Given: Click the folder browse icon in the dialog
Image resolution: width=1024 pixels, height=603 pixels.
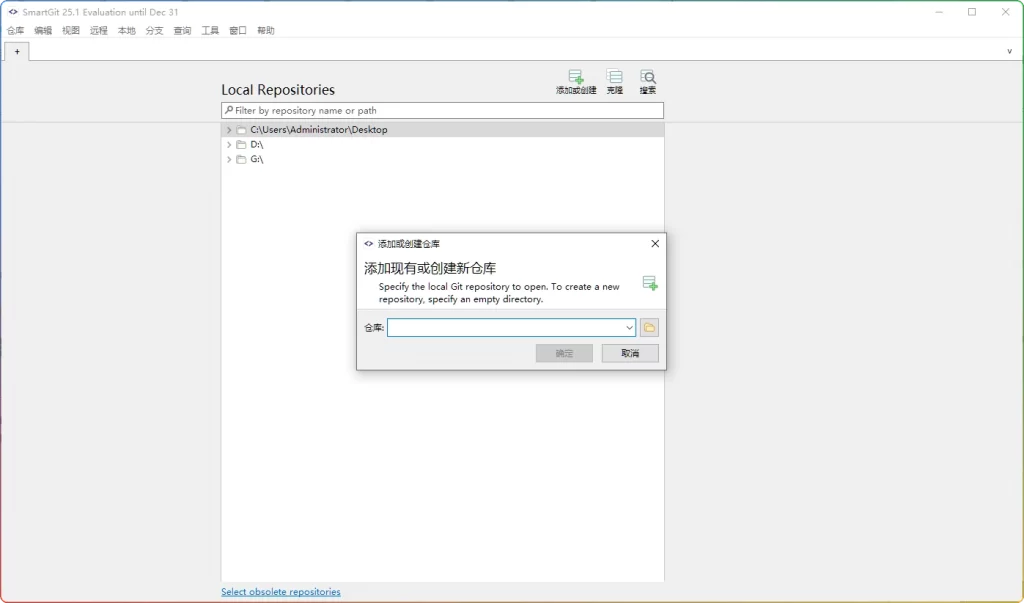Looking at the screenshot, I should click(649, 327).
